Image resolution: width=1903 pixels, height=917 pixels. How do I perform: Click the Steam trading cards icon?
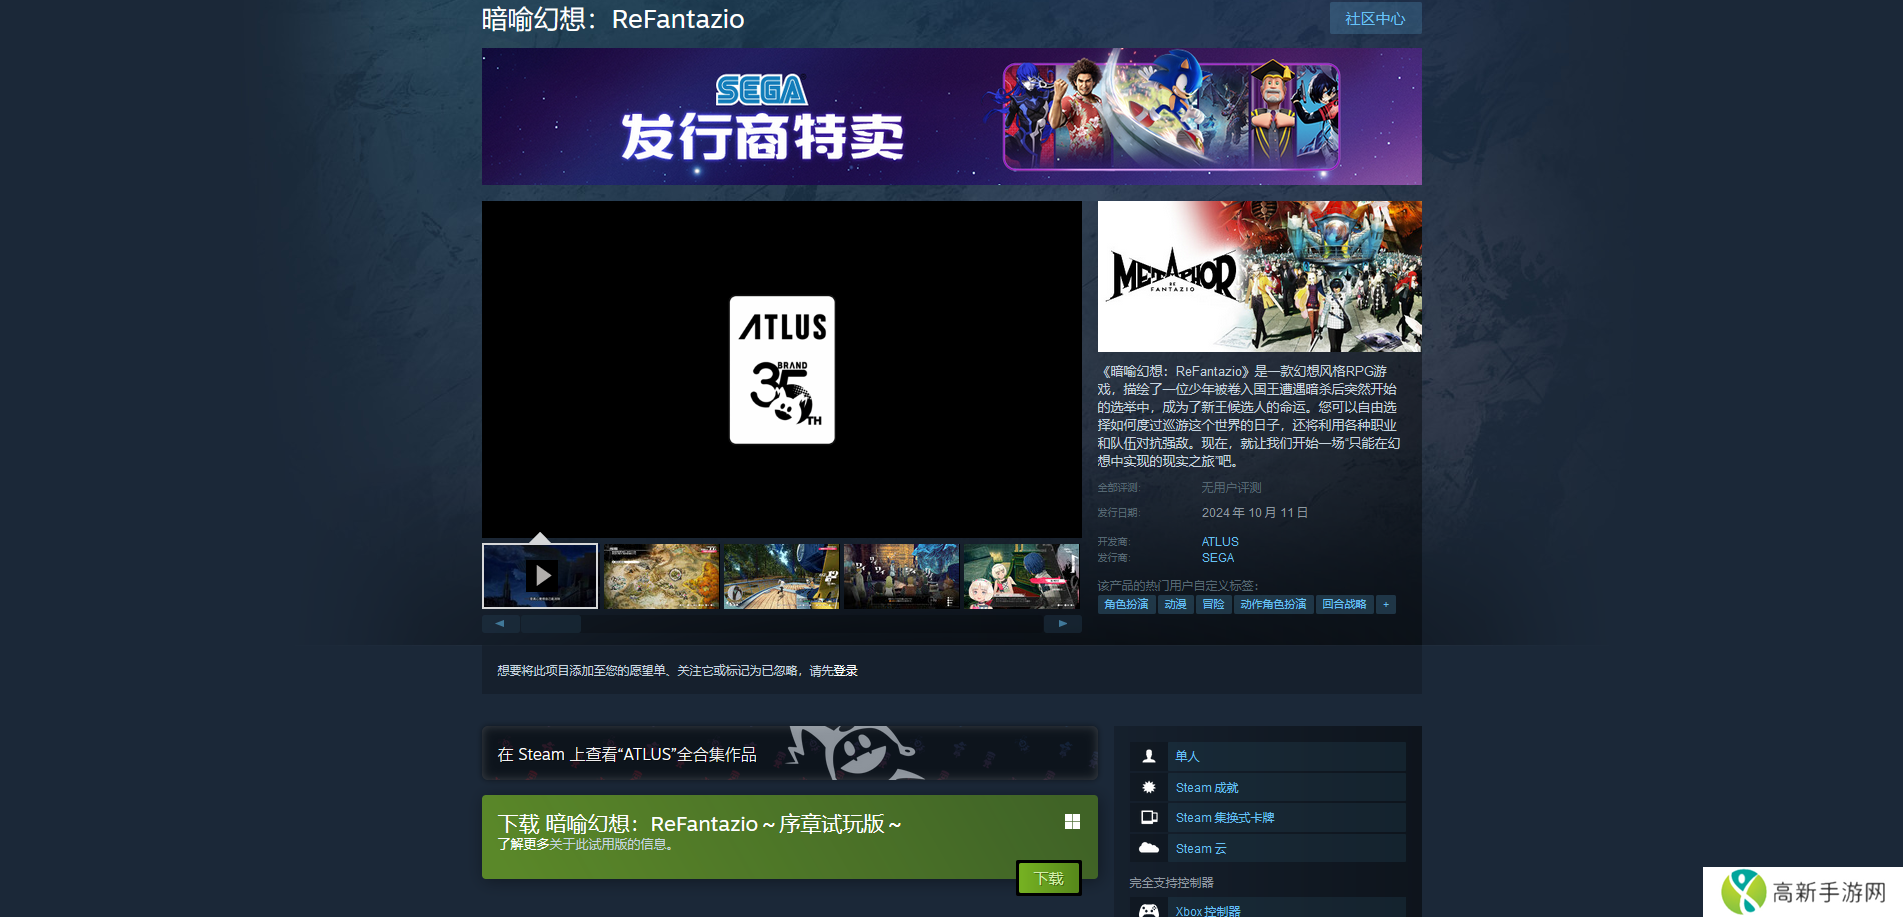[x=1149, y=818]
